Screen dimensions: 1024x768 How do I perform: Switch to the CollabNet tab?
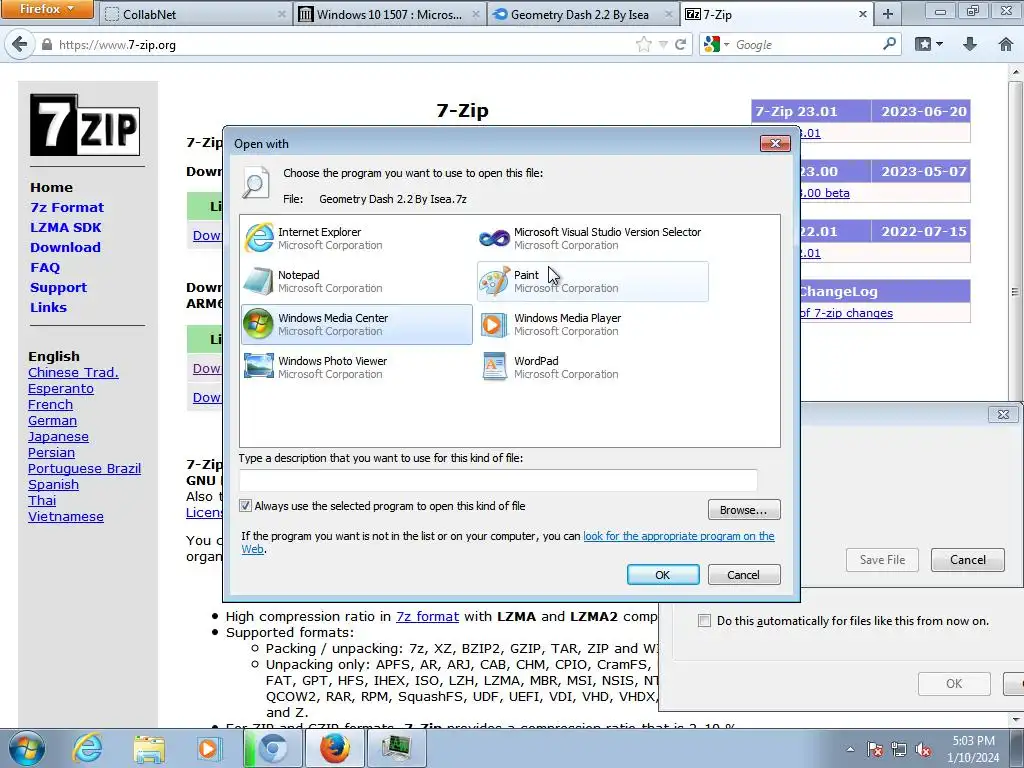coord(194,14)
